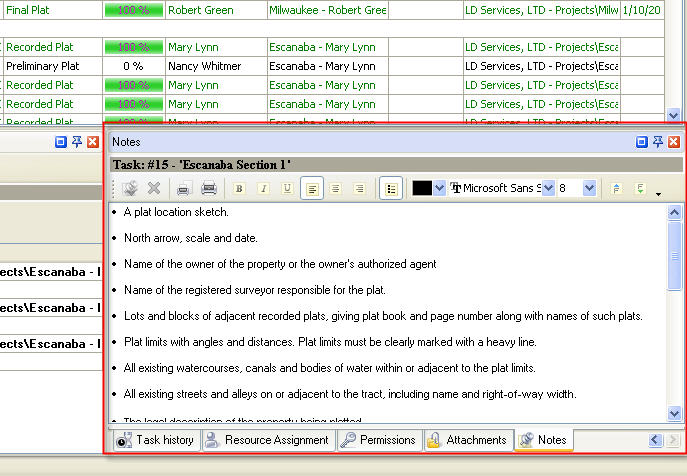
Task: Click the save note icon
Action: 130,188
